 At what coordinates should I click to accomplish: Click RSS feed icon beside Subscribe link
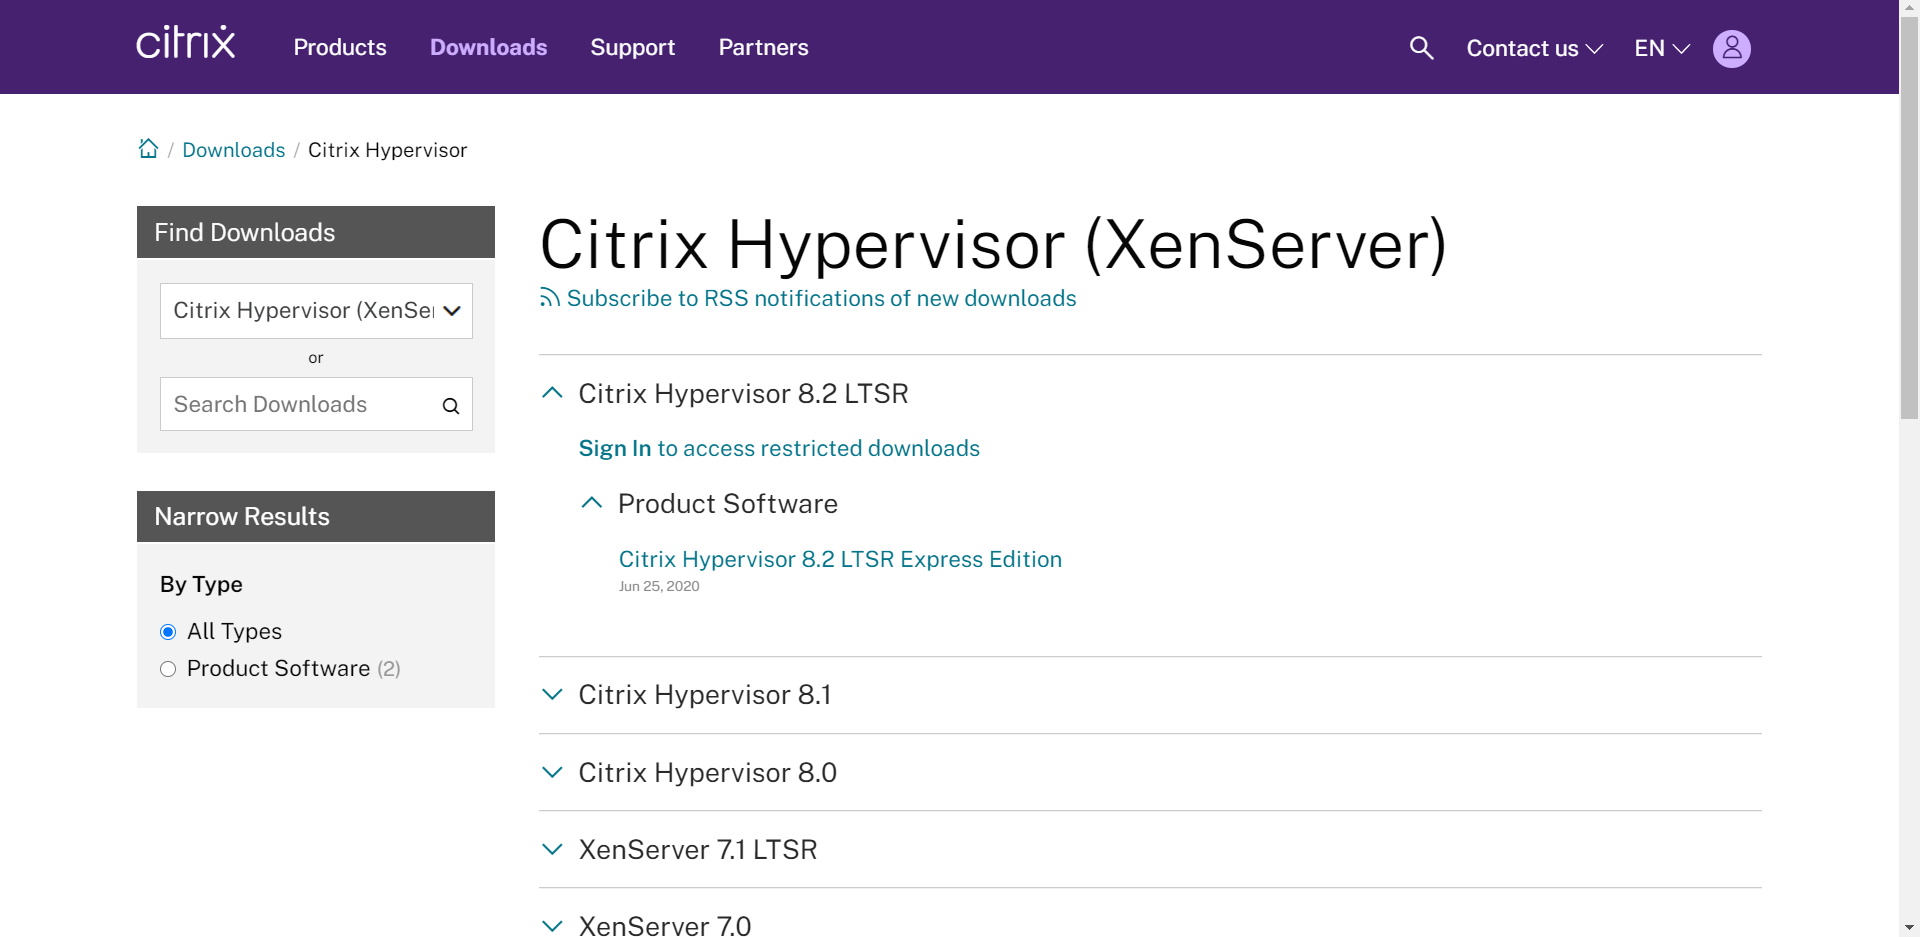pos(549,298)
